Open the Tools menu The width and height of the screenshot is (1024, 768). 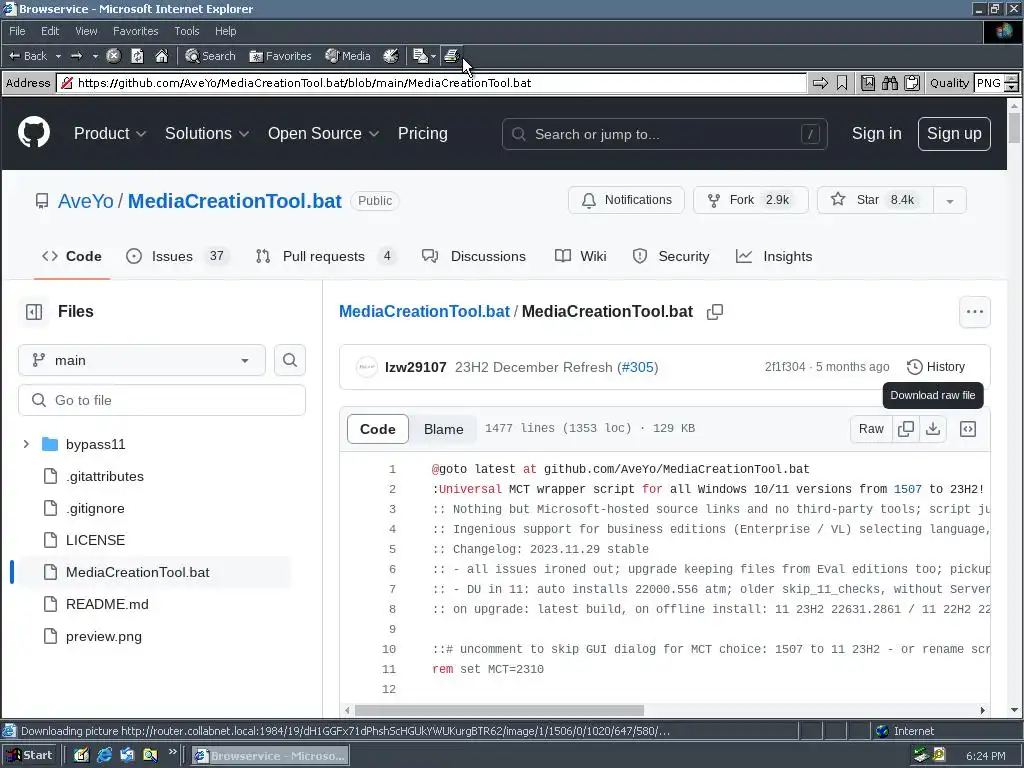click(x=186, y=31)
